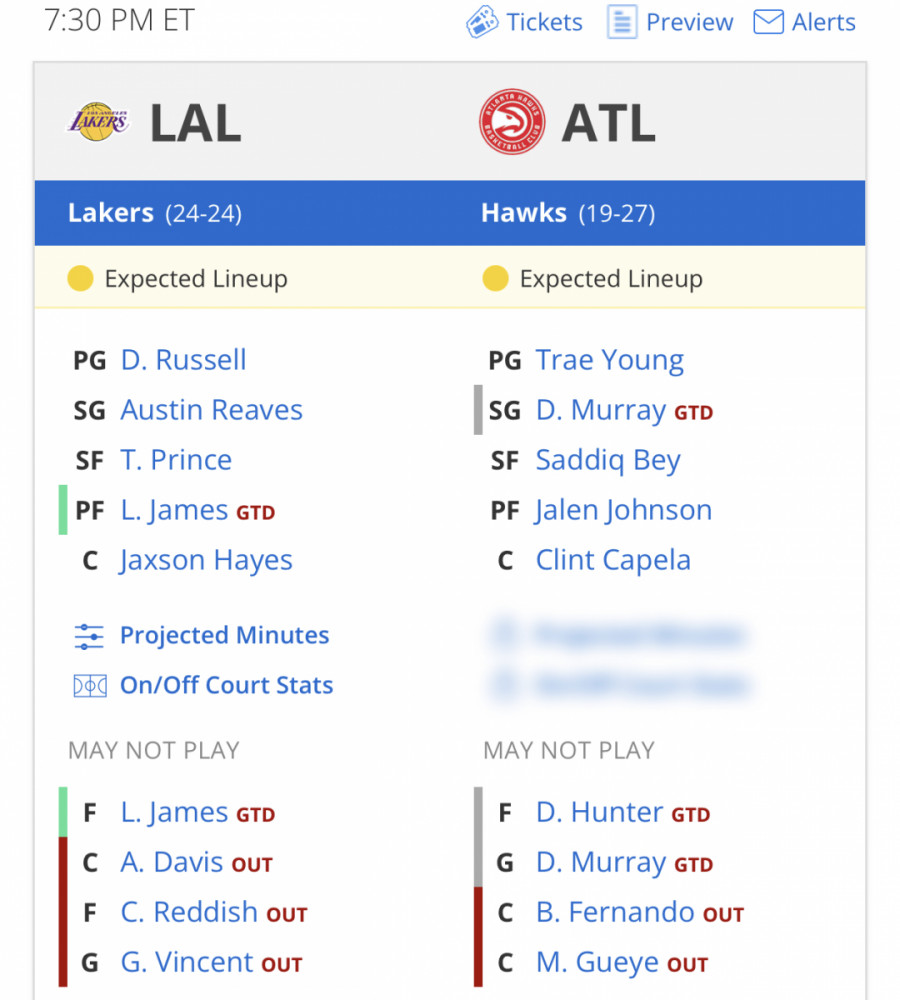Open D. Hunter in May Not Play
The height and width of the screenshot is (1000, 900).
(599, 812)
